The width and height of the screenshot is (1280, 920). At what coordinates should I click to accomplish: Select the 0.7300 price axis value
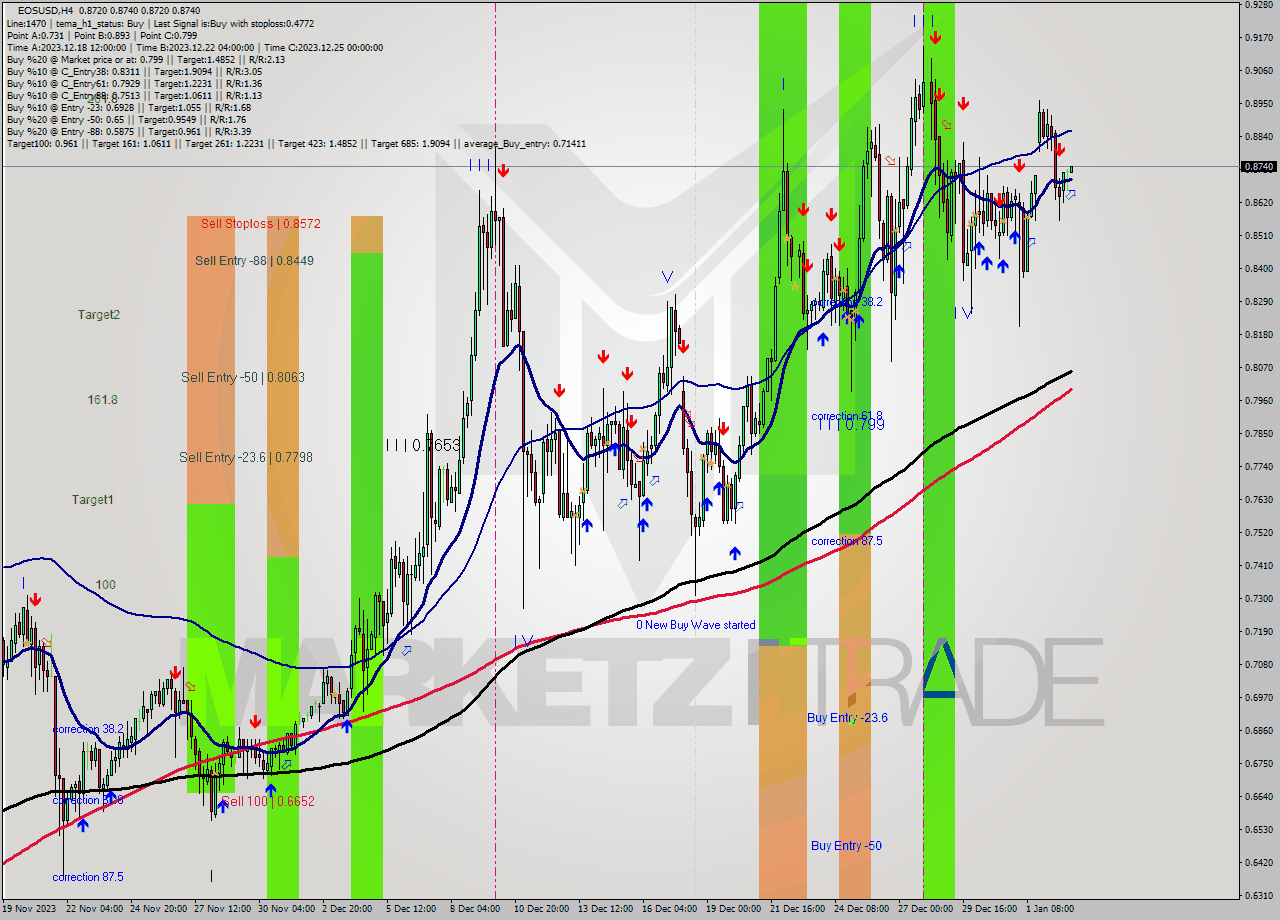[x=1259, y=598]
